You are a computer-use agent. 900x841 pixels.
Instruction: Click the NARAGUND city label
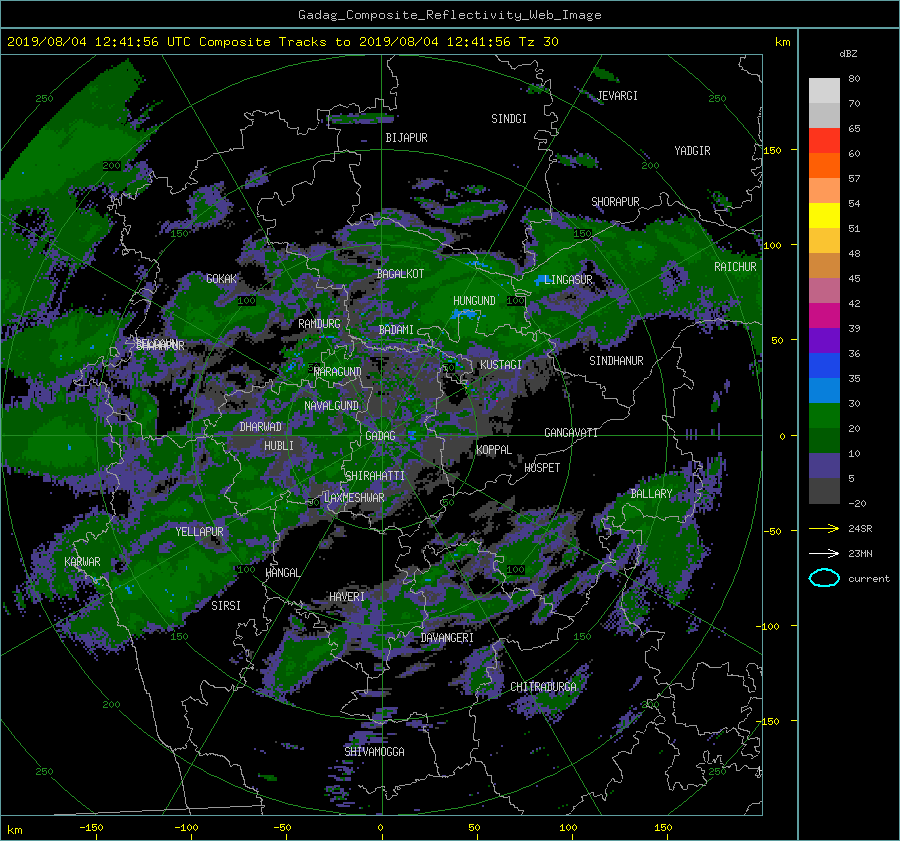pos(338,371)
